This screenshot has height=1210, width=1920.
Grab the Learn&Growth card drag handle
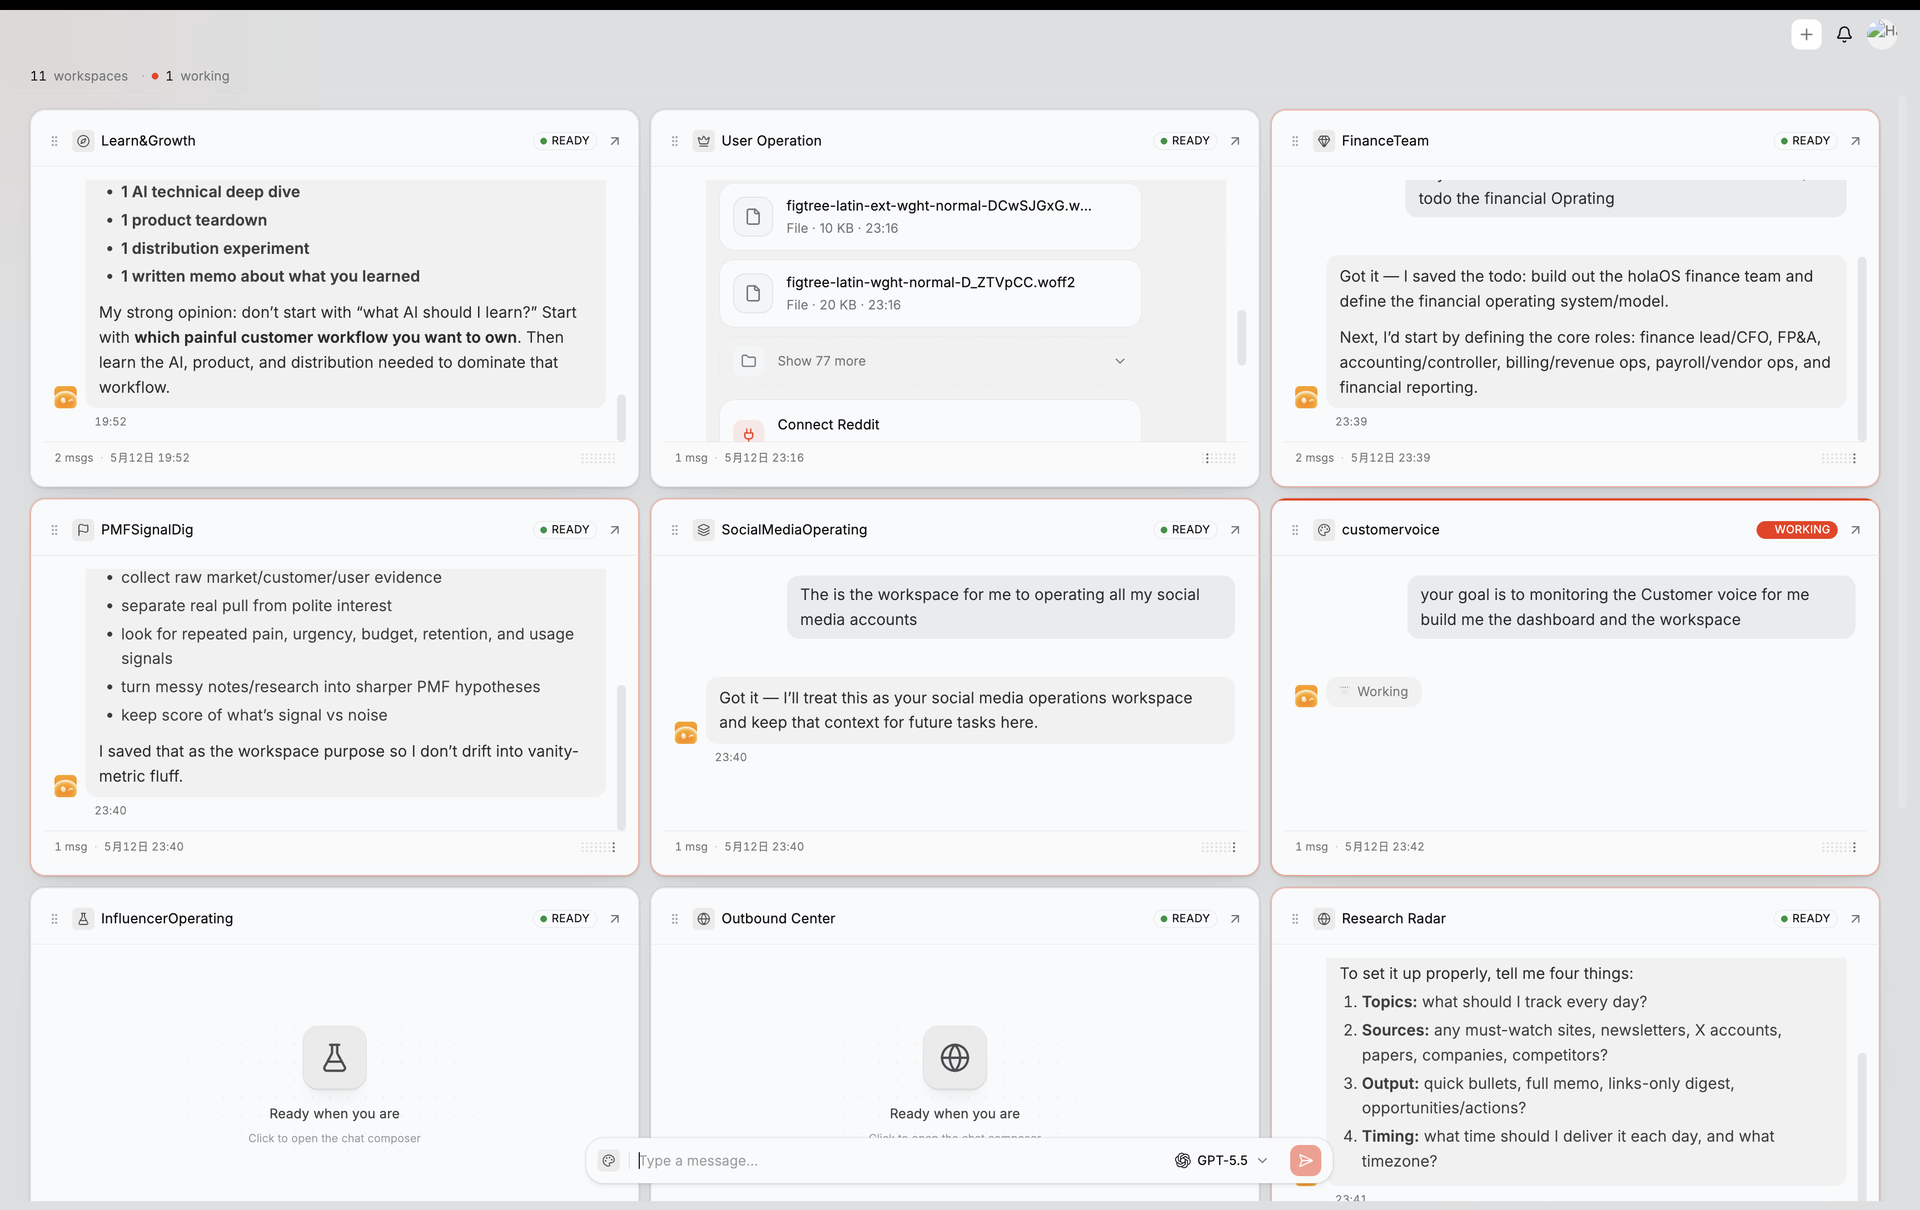click(x=55, y=141)
